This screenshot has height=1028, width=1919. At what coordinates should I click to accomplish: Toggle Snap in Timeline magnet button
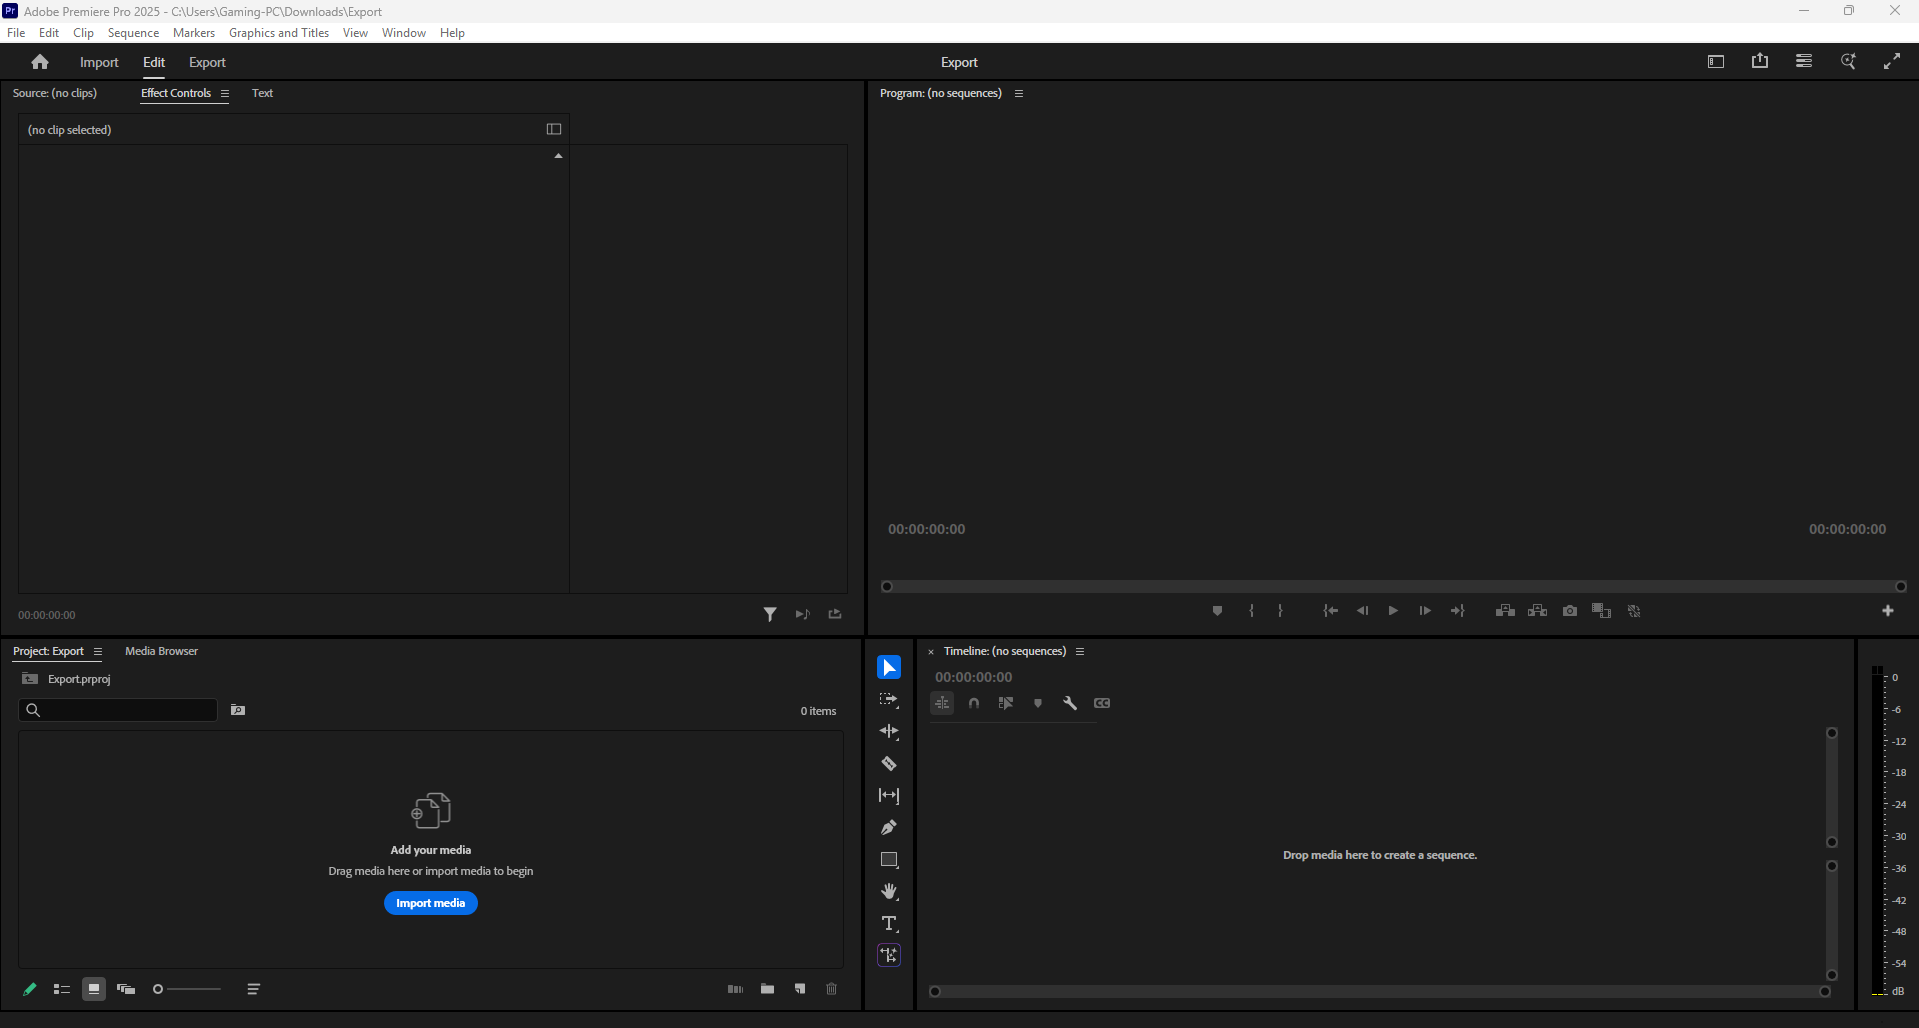point(974,703)
